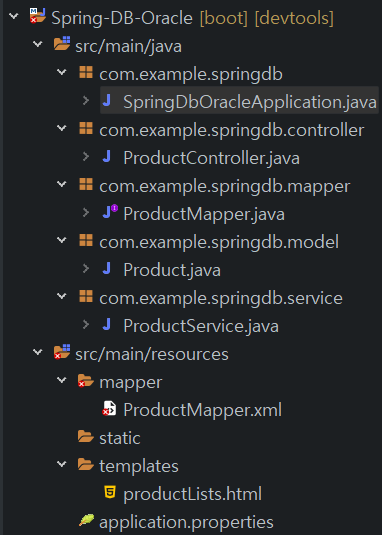Collapse the templates folder
The height and width of the screenshot is (535, 382).
[61, 464]
